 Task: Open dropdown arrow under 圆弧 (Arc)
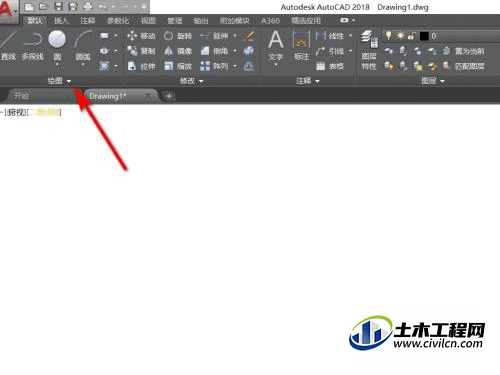(x=83, y=64)
